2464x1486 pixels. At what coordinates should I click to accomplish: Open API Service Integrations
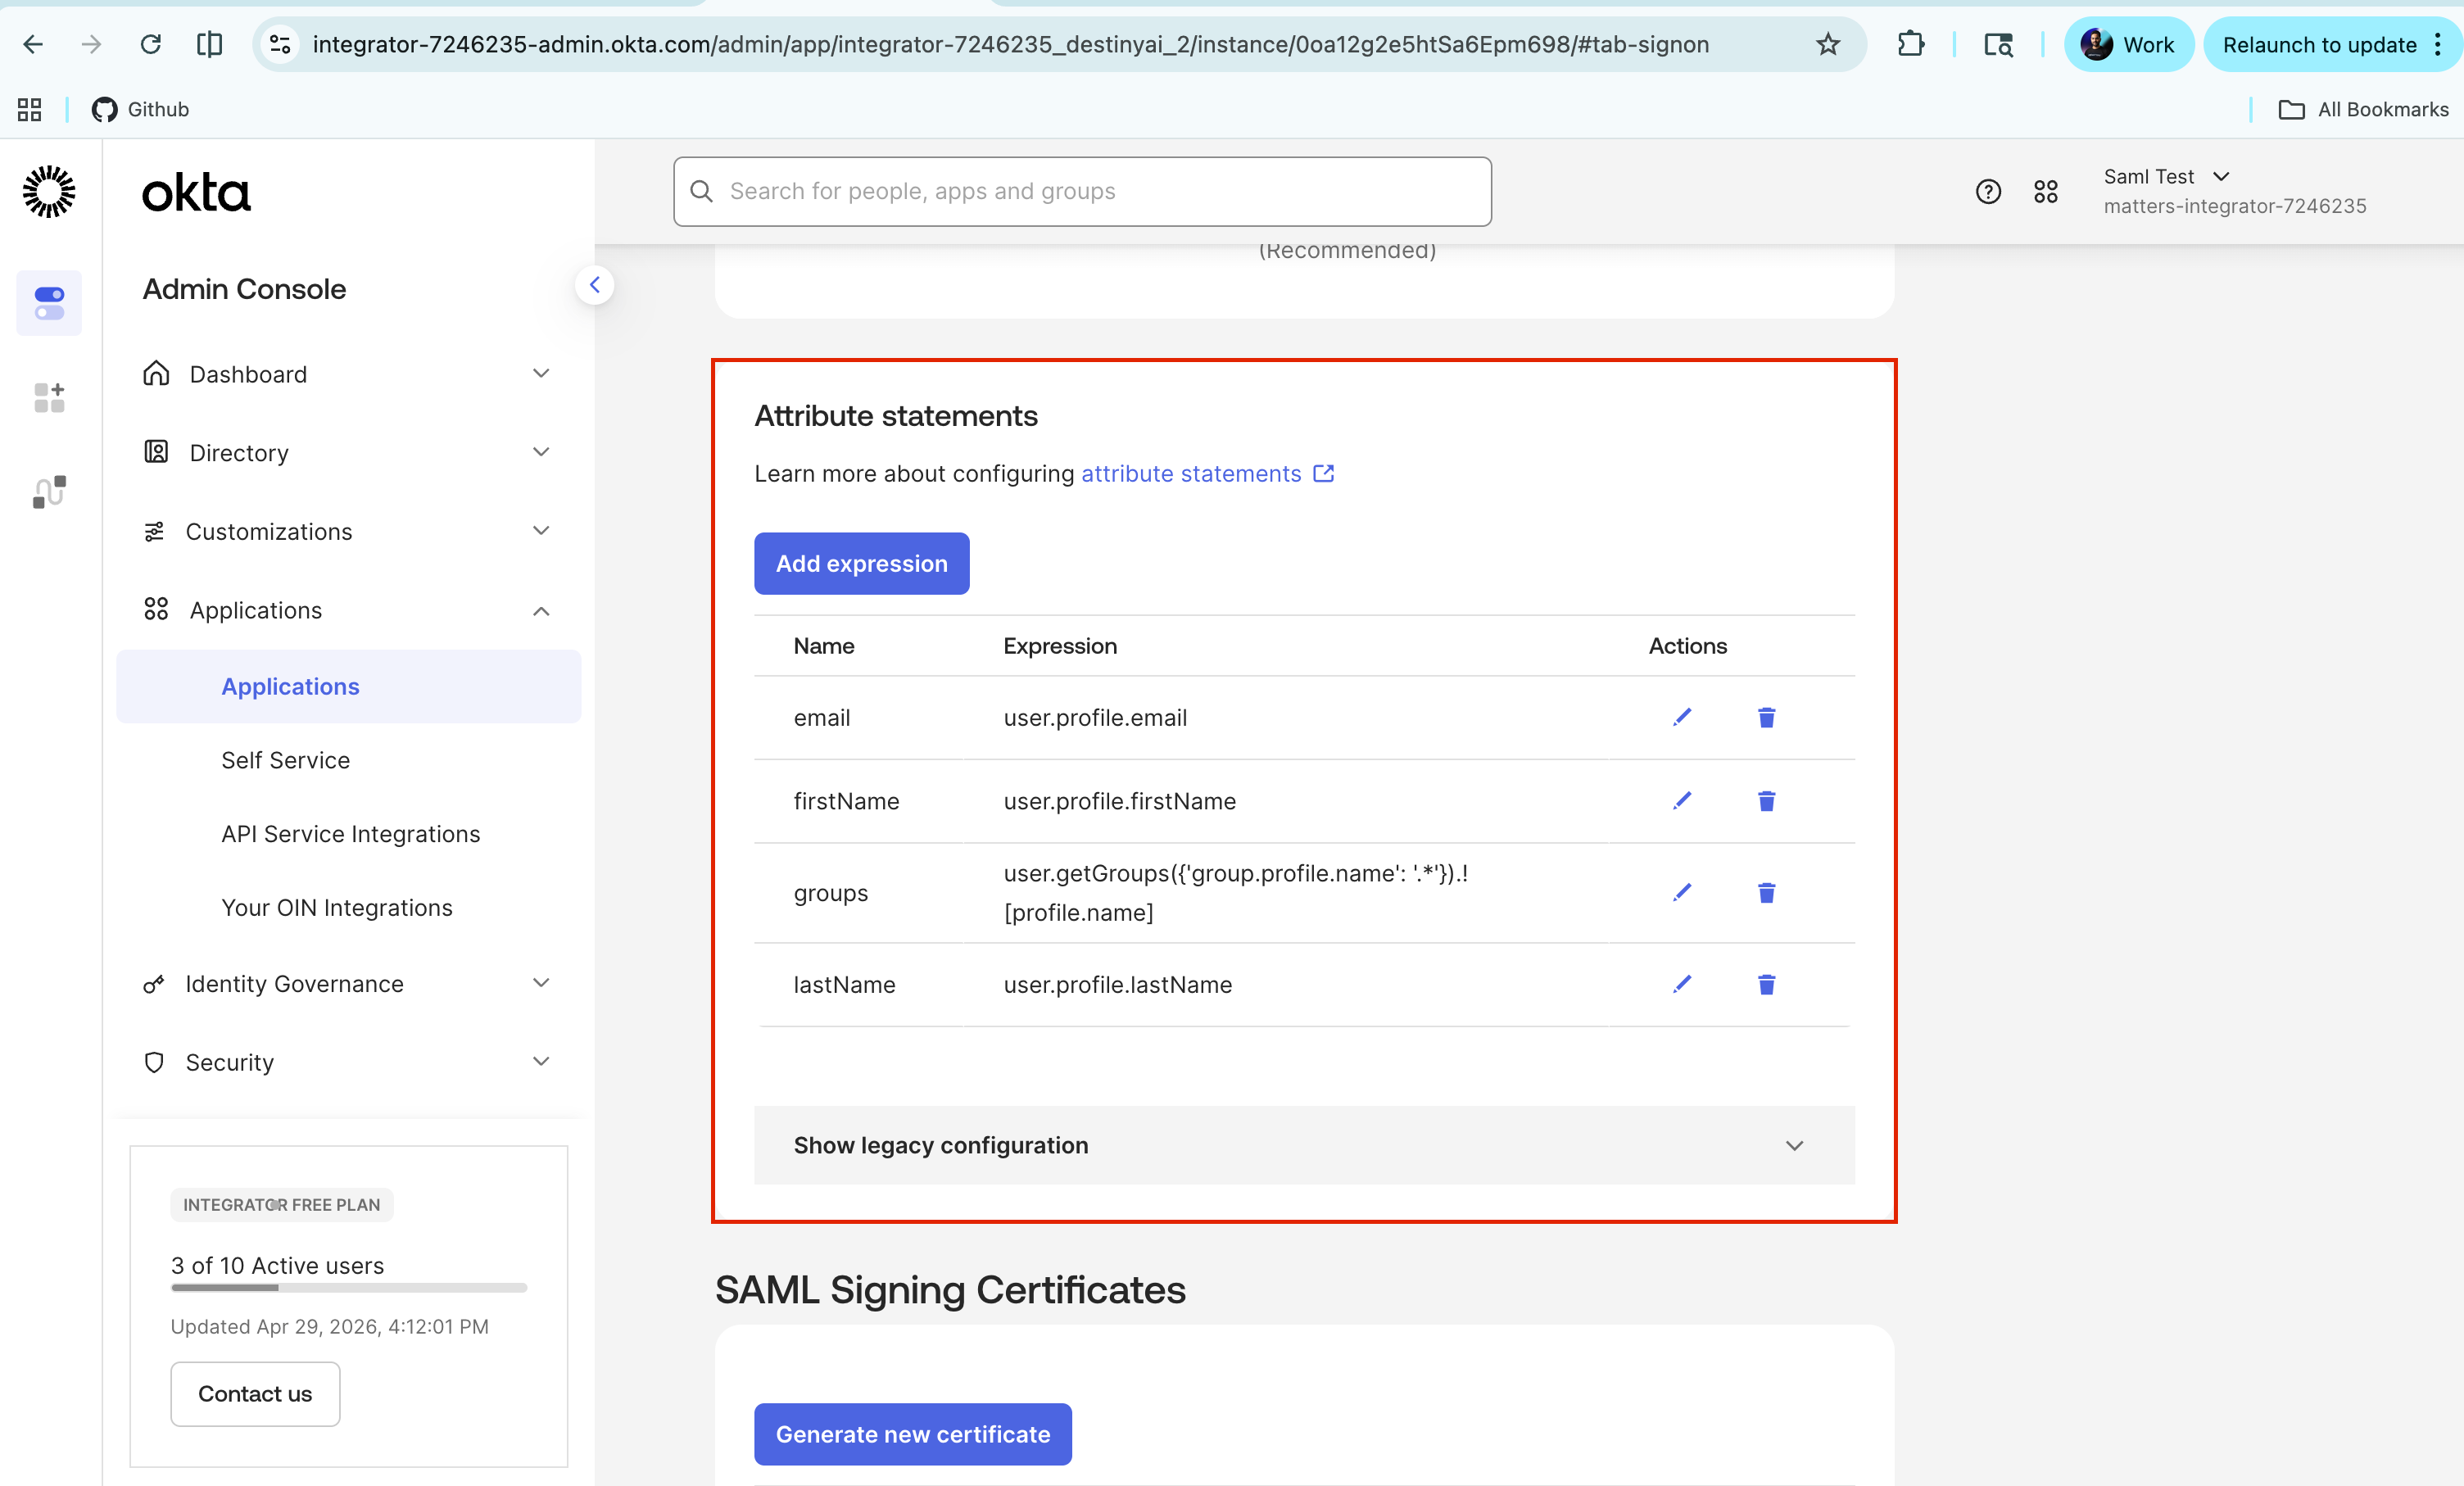pyautogui.click(x=350, y=834)
